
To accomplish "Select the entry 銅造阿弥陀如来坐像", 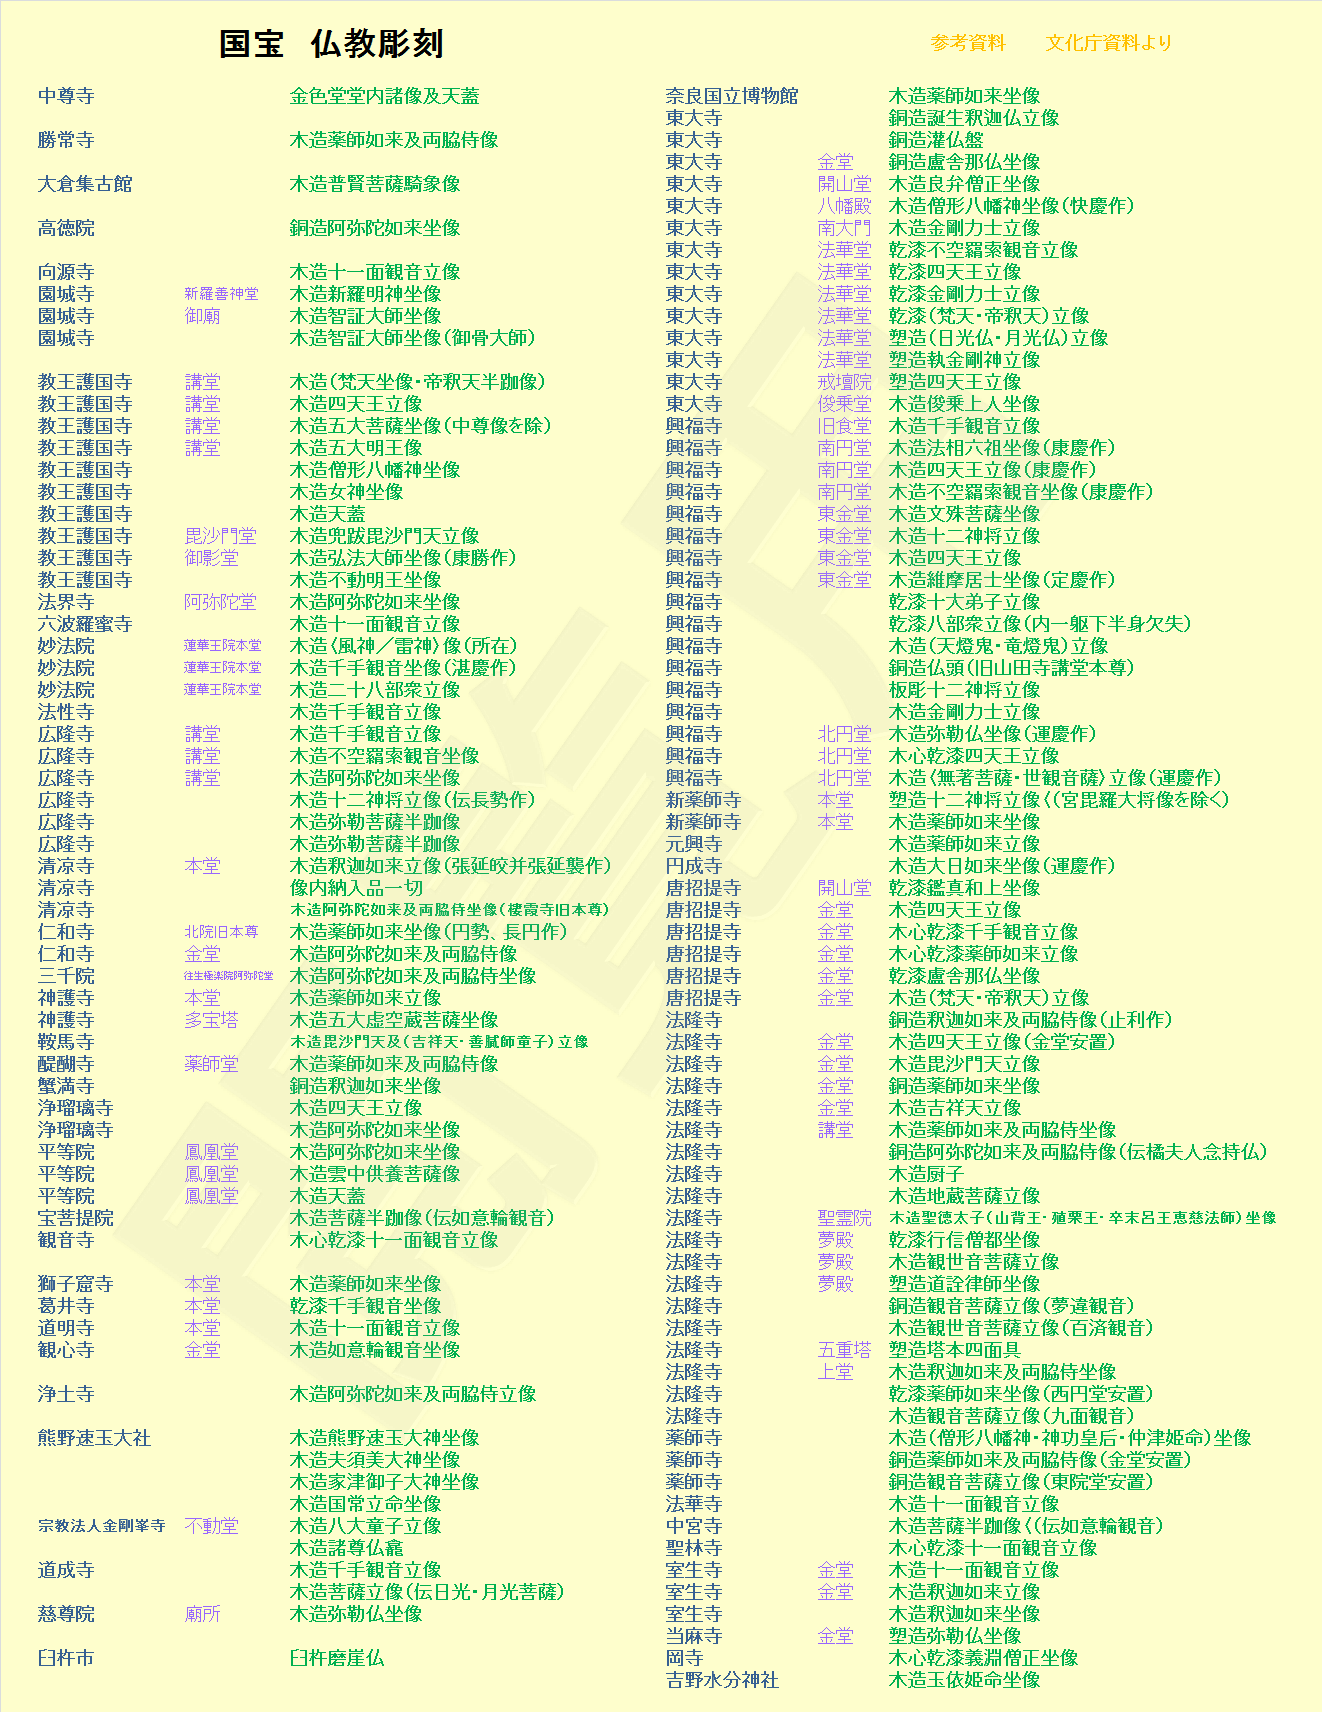I will click(x=375, y=228).
